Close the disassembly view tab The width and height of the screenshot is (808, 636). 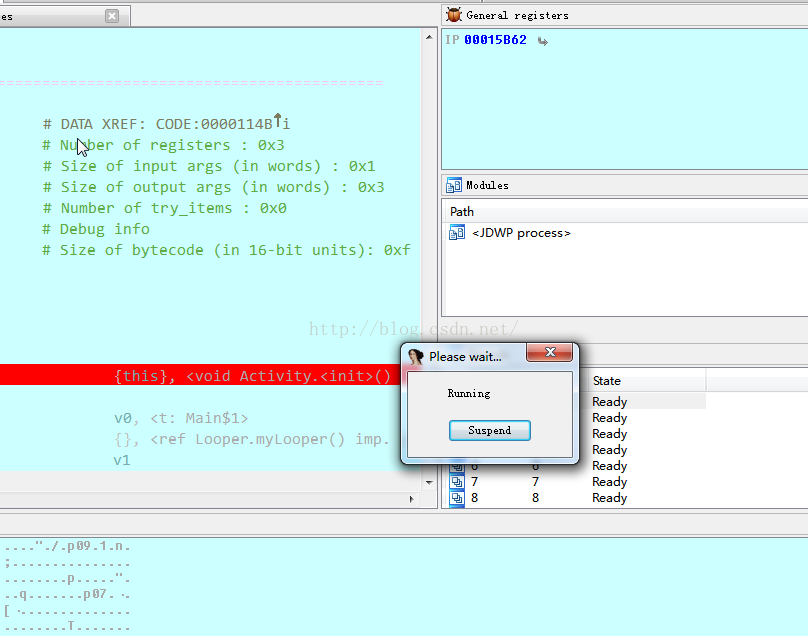(x=112, y=16)
